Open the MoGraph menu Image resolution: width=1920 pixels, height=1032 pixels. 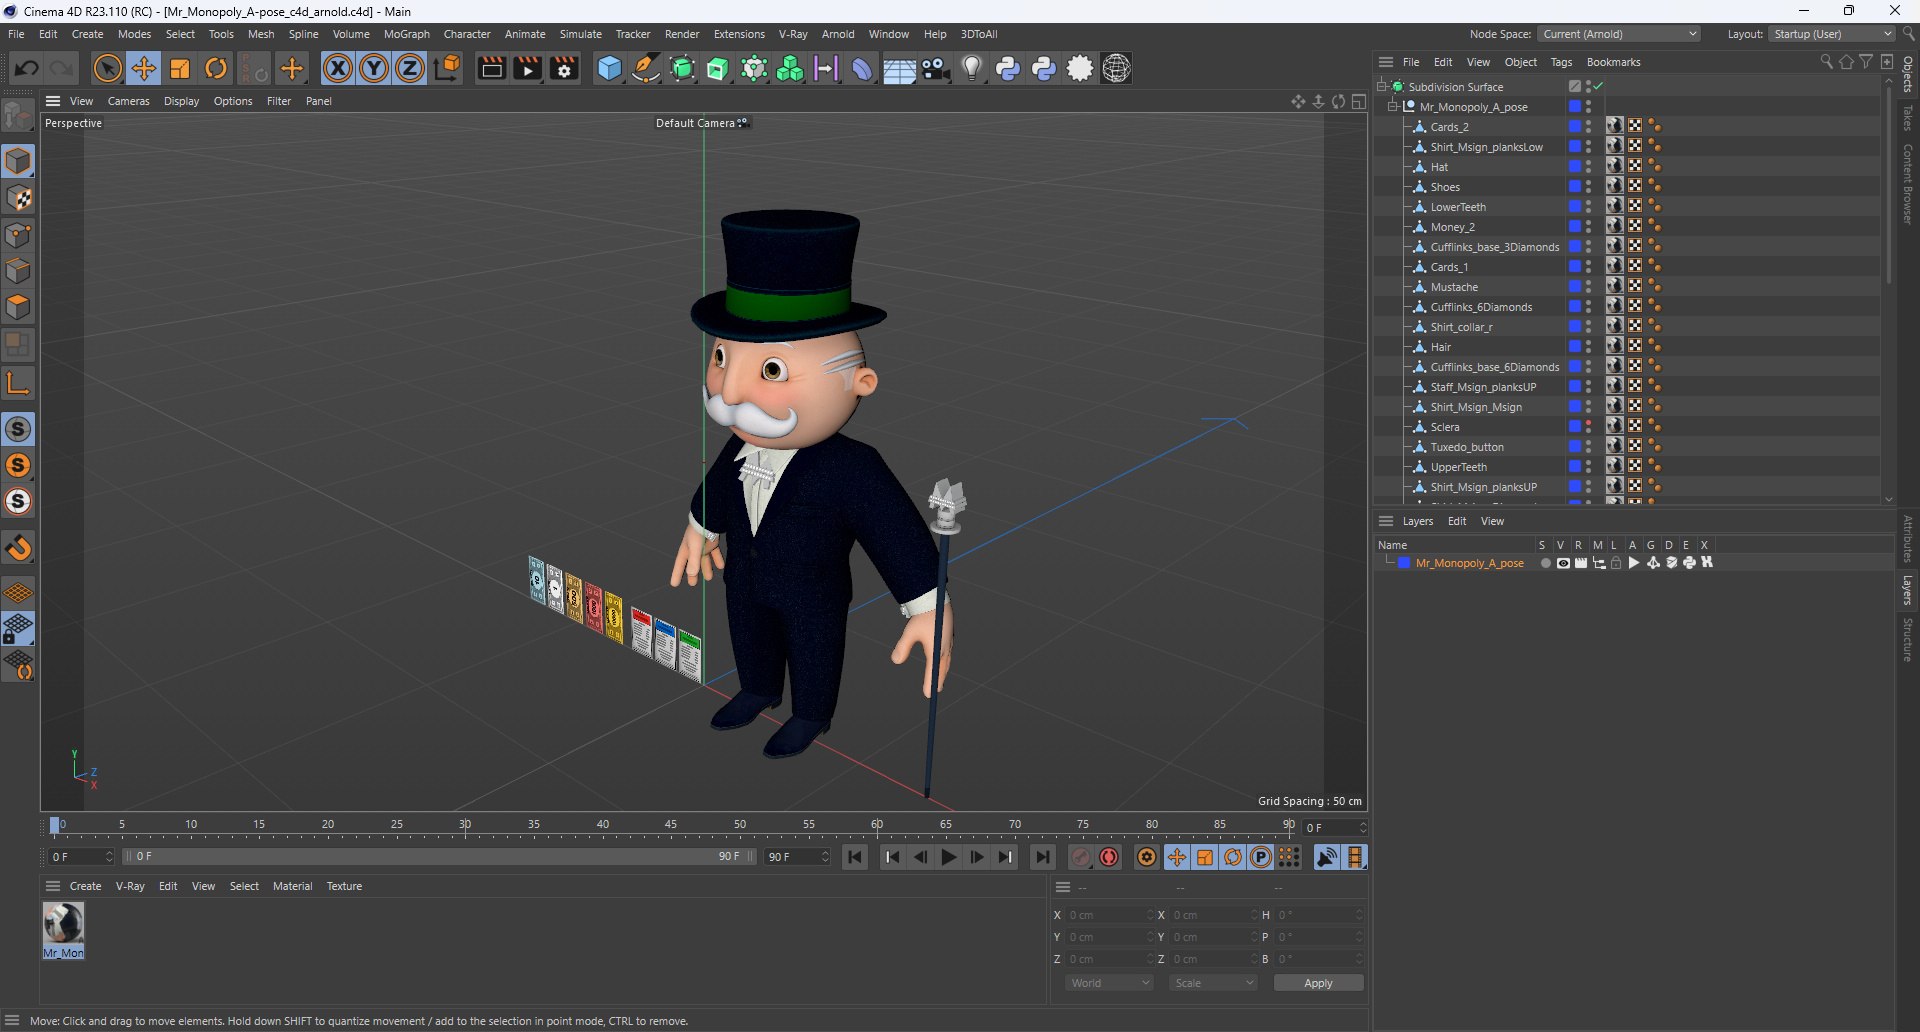click(406, 34)
